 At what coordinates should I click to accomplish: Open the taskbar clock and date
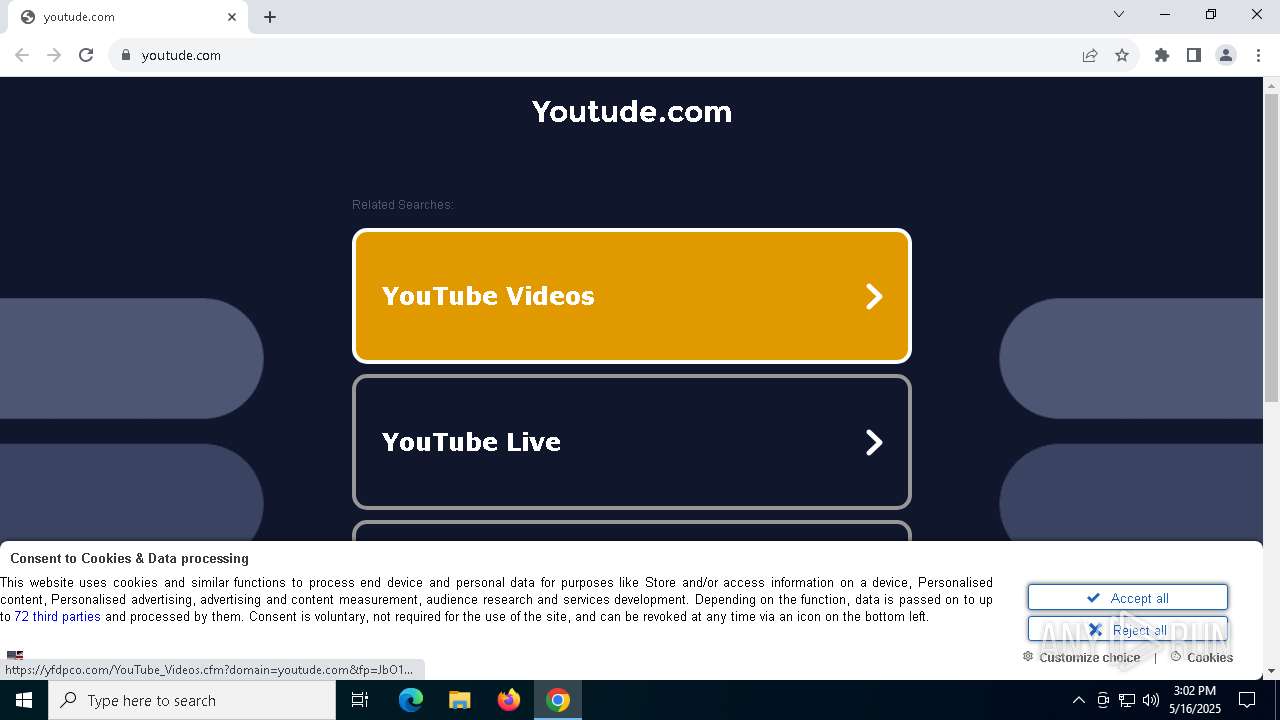tap(1195, 700)
